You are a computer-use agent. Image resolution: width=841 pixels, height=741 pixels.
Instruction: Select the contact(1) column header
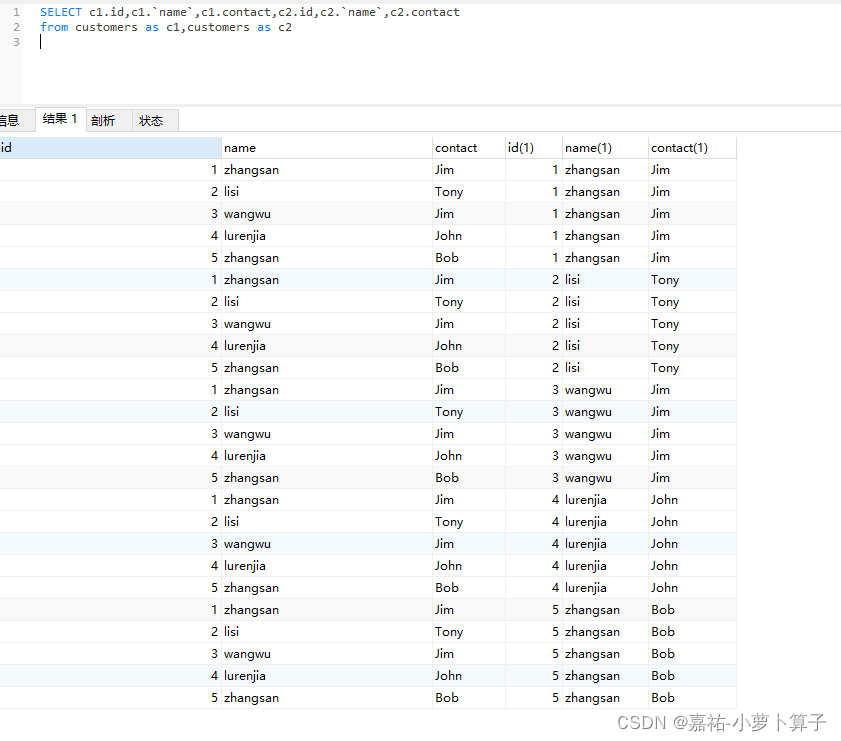pyautogui.click(x=692, y=147)
